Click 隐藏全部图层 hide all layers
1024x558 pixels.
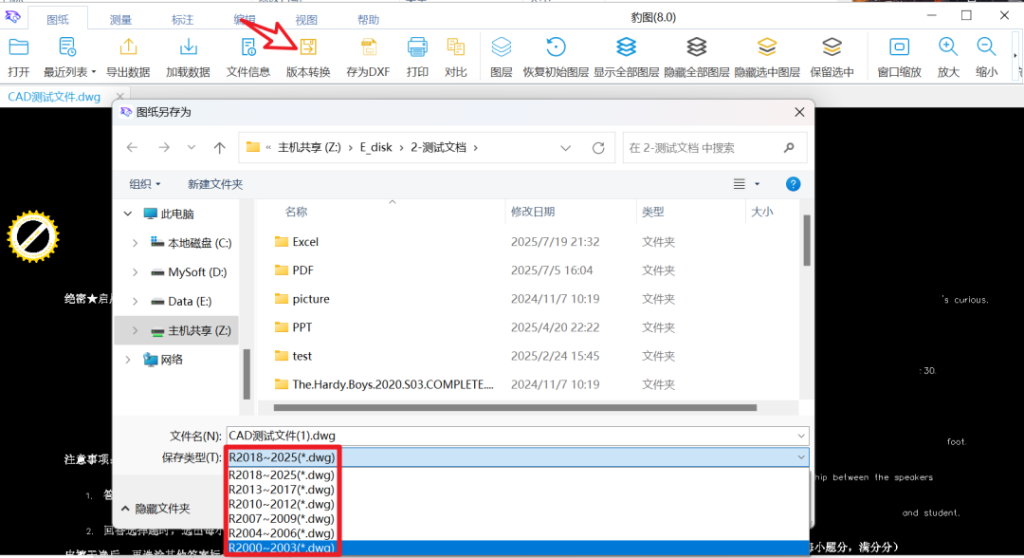(696, 47)
